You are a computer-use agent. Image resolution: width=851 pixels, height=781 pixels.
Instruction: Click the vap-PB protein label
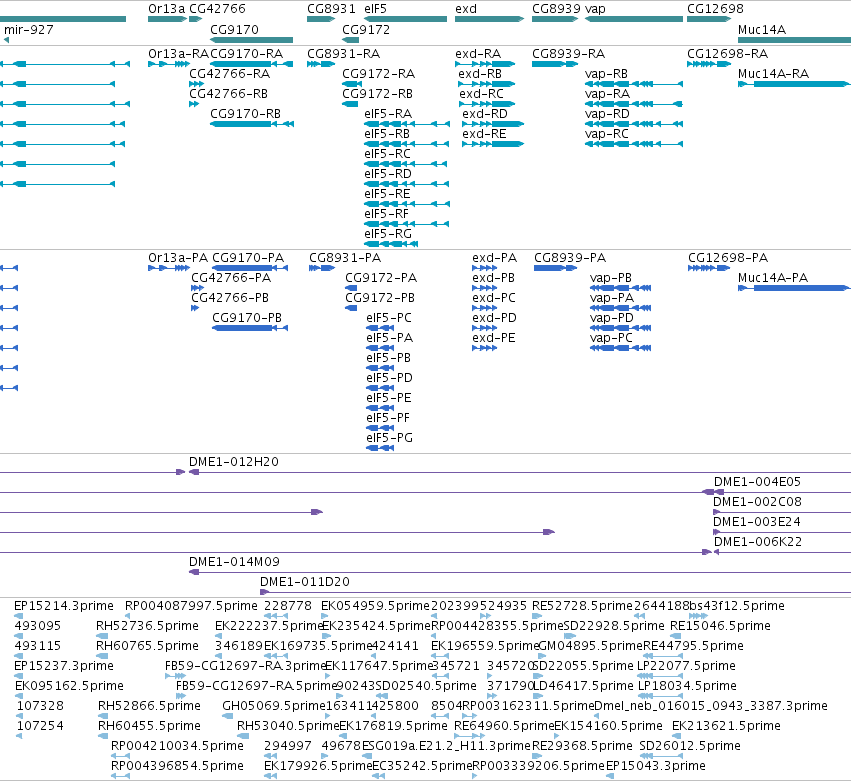[x=611, y=278]
